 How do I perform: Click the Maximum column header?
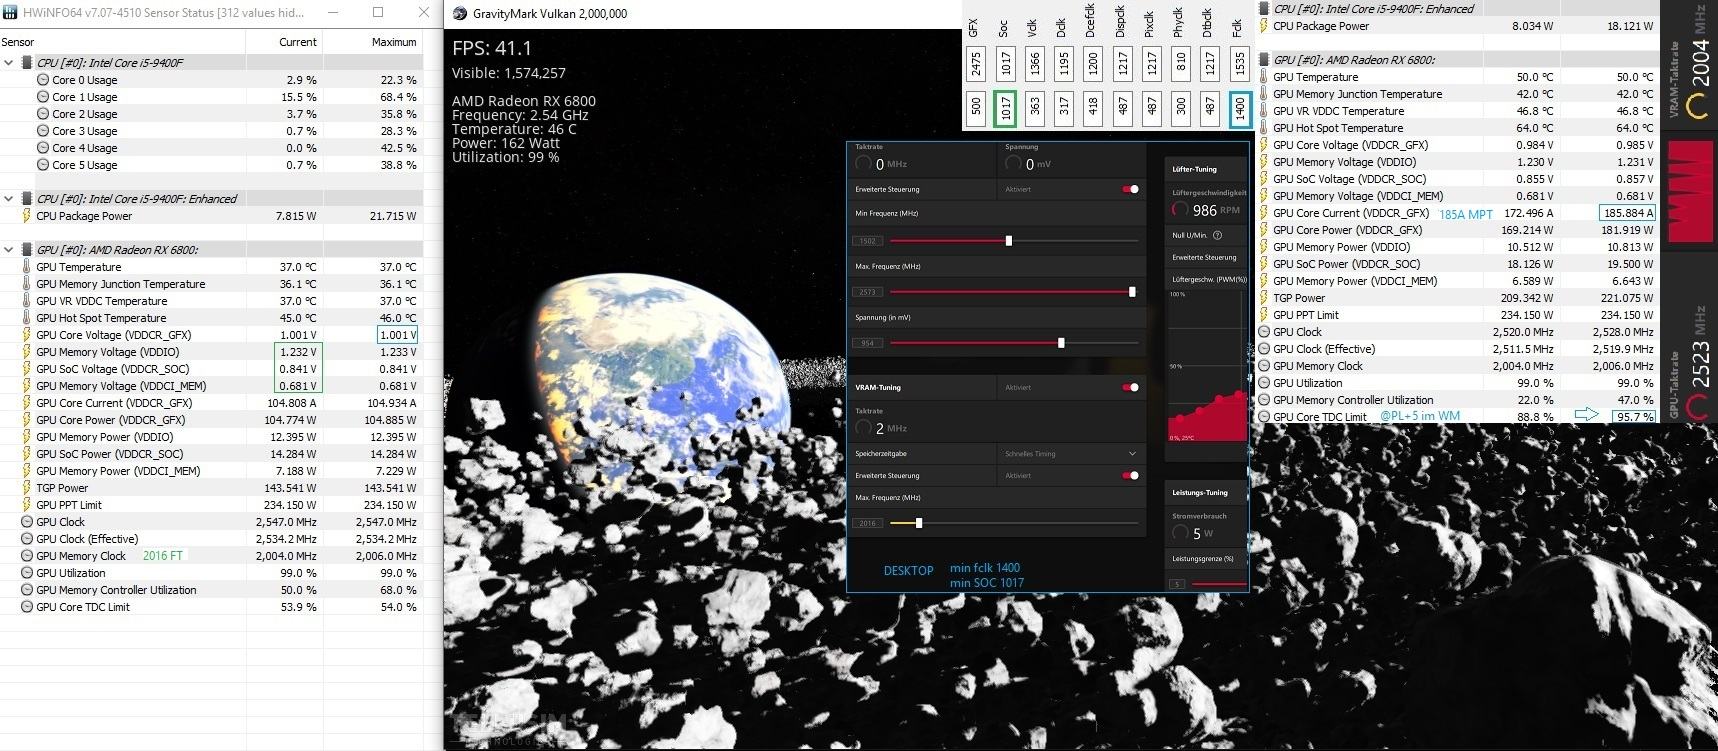pos(394,42)
